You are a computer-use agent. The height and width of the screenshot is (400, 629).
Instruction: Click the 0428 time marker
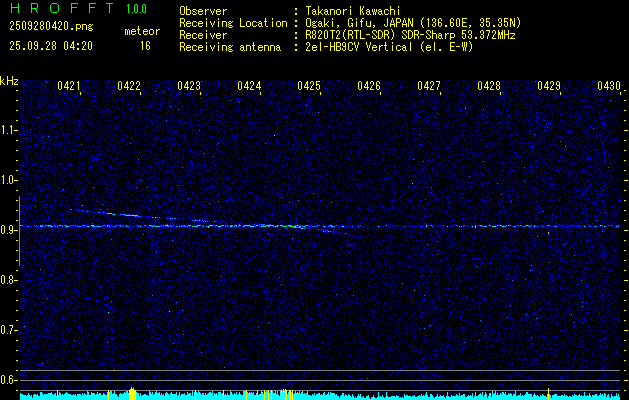[x=489, y=87]
